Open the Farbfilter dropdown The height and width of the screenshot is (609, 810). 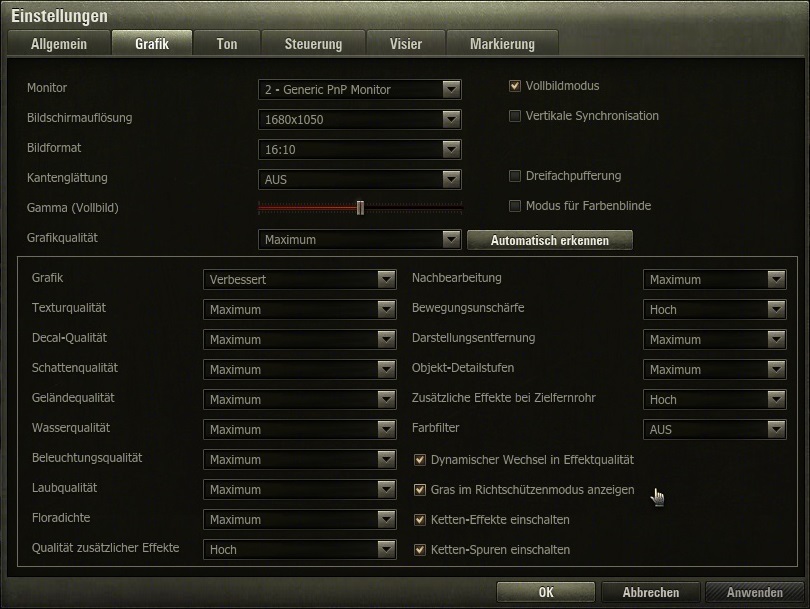pos(714,430)
